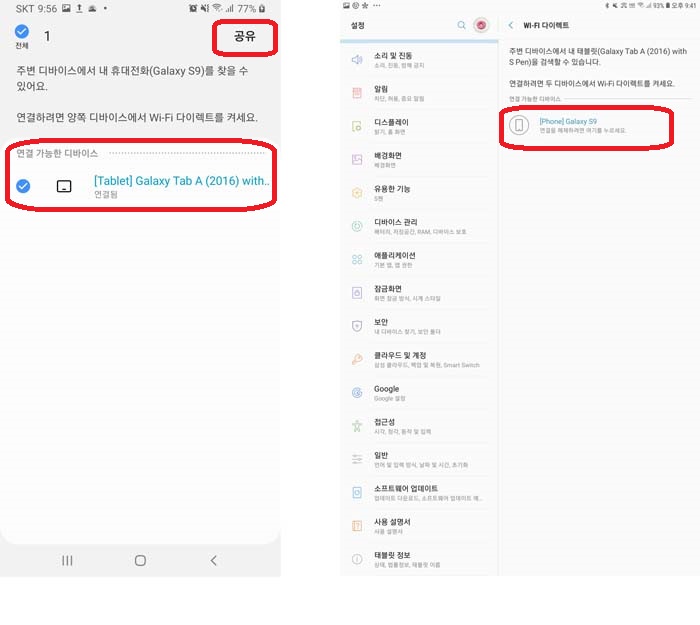The image size is (700, 625).
Task: Open 사용 설명서 entry
Action: click(x=419, y=526)
